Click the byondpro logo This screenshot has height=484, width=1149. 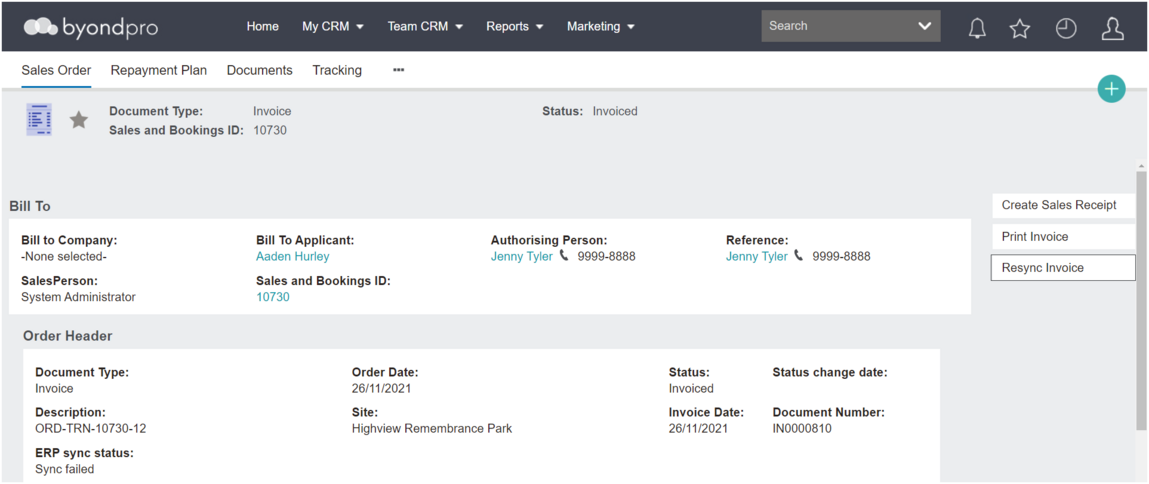[x=91, y=27]
